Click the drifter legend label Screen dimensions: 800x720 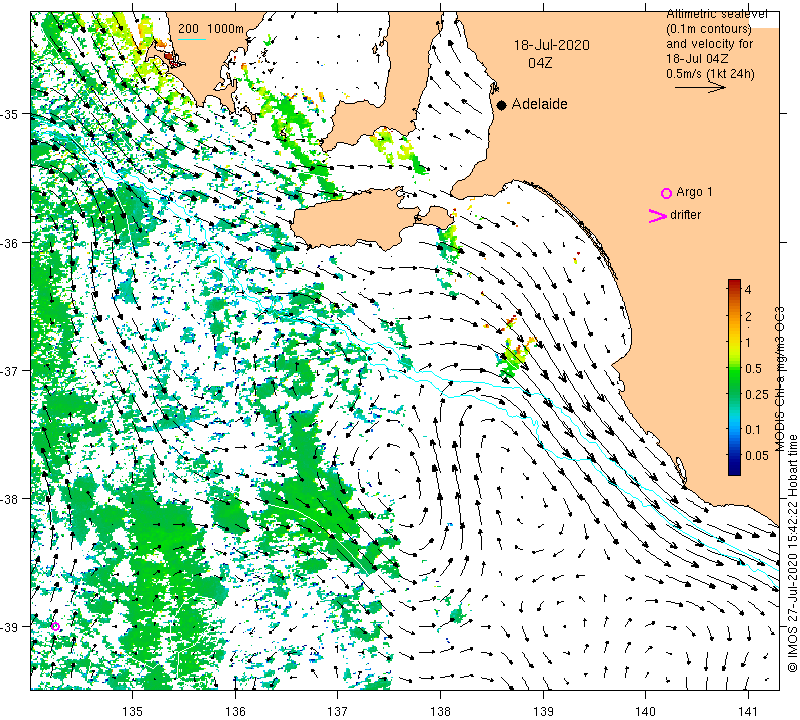[x=685, y=215]
